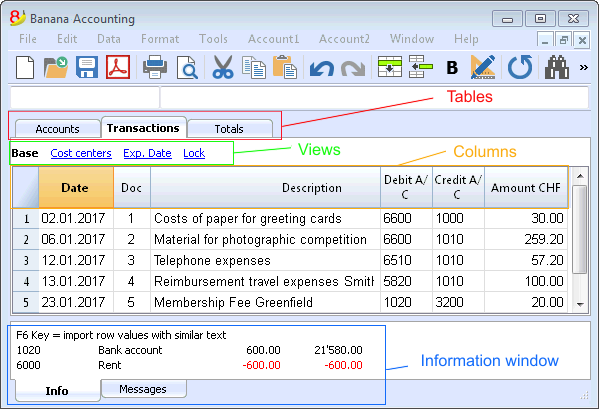The image size is (599, 409).
Task: Open the Format menu
Action: 160,39
